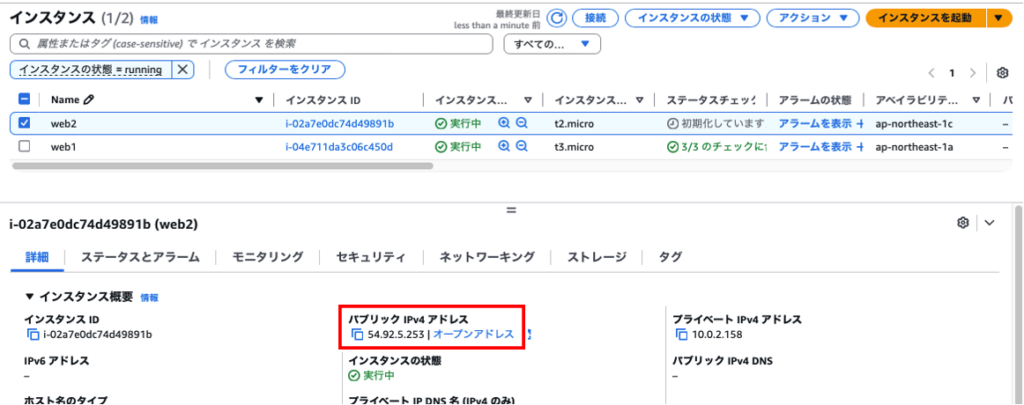Click インスタンスを起動 button

click(926, 18)
